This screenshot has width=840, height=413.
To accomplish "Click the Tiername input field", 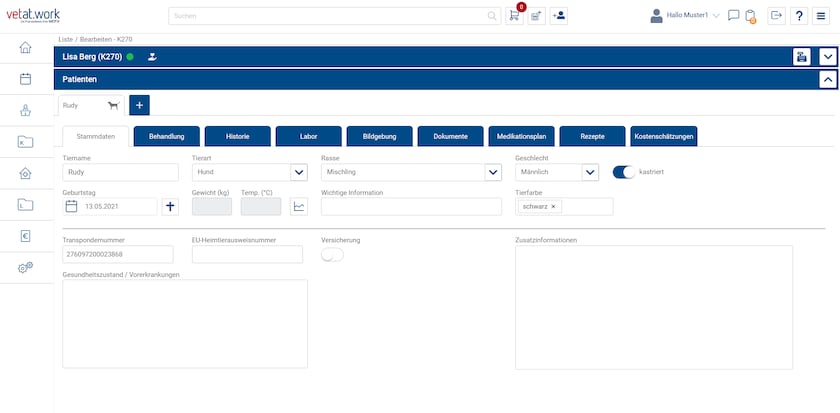I will click(x=121, y=172).
